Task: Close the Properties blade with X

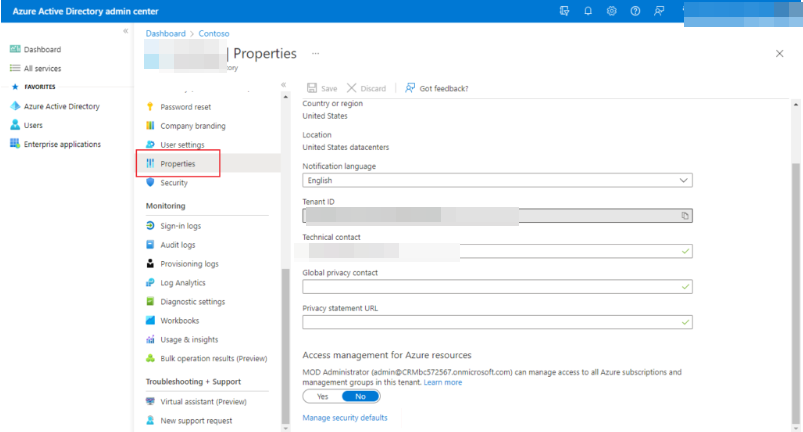Action: (779, 53)
